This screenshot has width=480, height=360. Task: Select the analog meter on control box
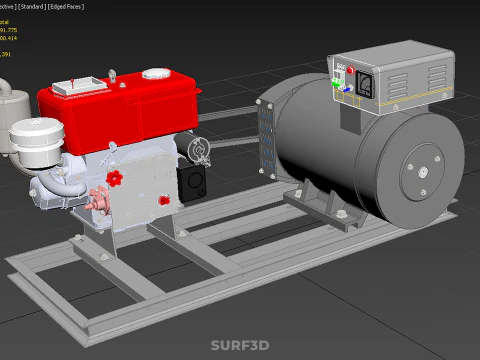tap(365, 84)
